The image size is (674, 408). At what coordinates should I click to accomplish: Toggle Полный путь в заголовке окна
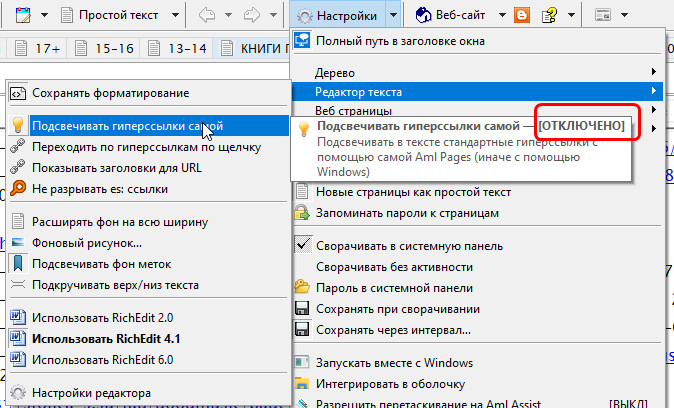(x=477, y=41)
